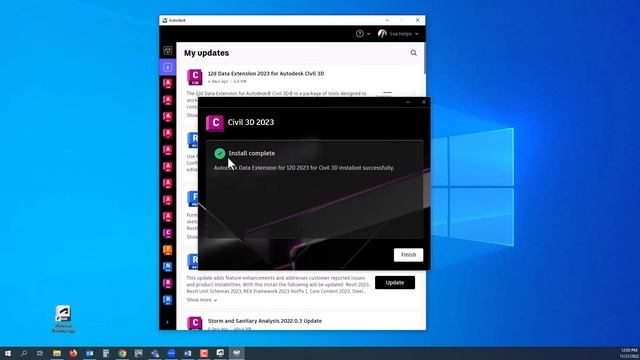640x360 pixels.
Task: Expand the sidebar with the chevron arrow
Action: point(167,322)
